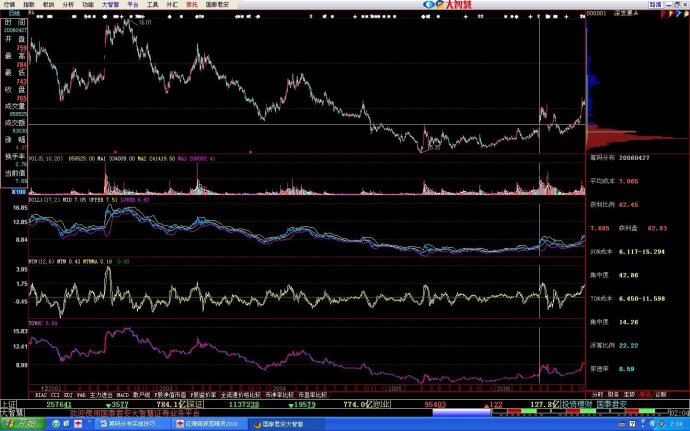This screenshot has width=690, height=431.
Task: Select the BIAS indicator tab
Action: [x=41, y=396]
